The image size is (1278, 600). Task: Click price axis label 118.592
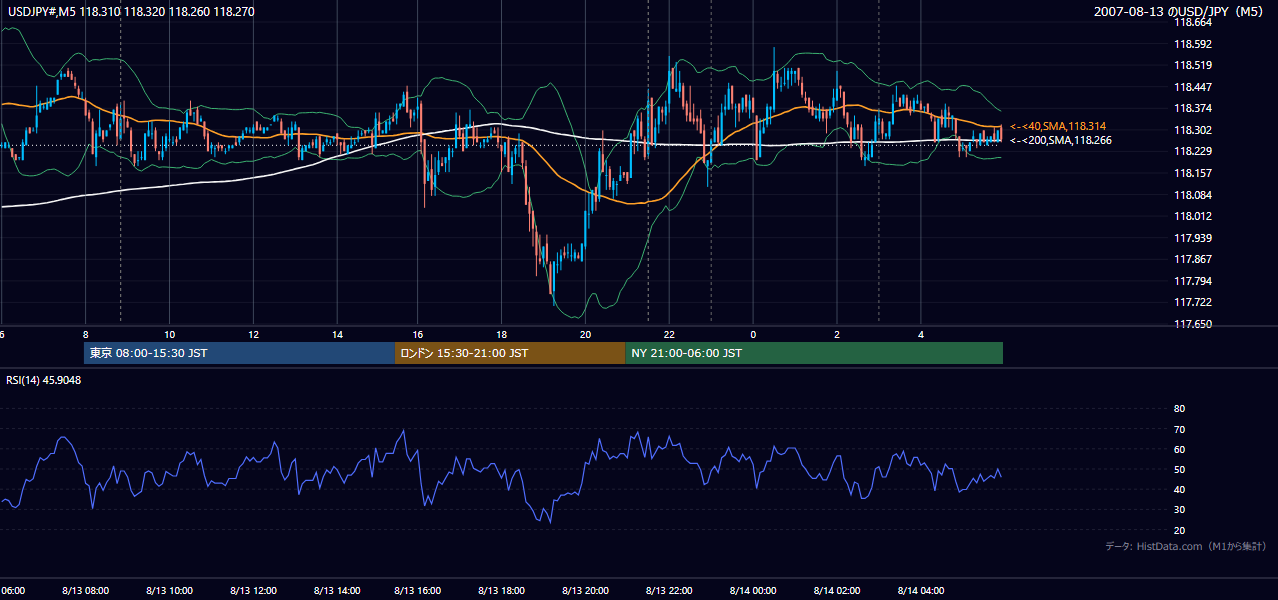point(1193,44)
